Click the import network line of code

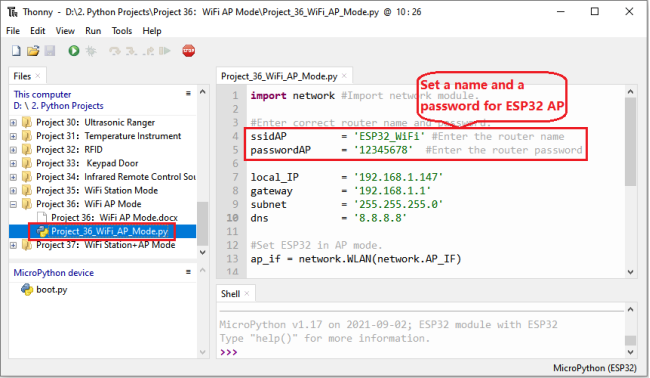[x=292, y=96]
